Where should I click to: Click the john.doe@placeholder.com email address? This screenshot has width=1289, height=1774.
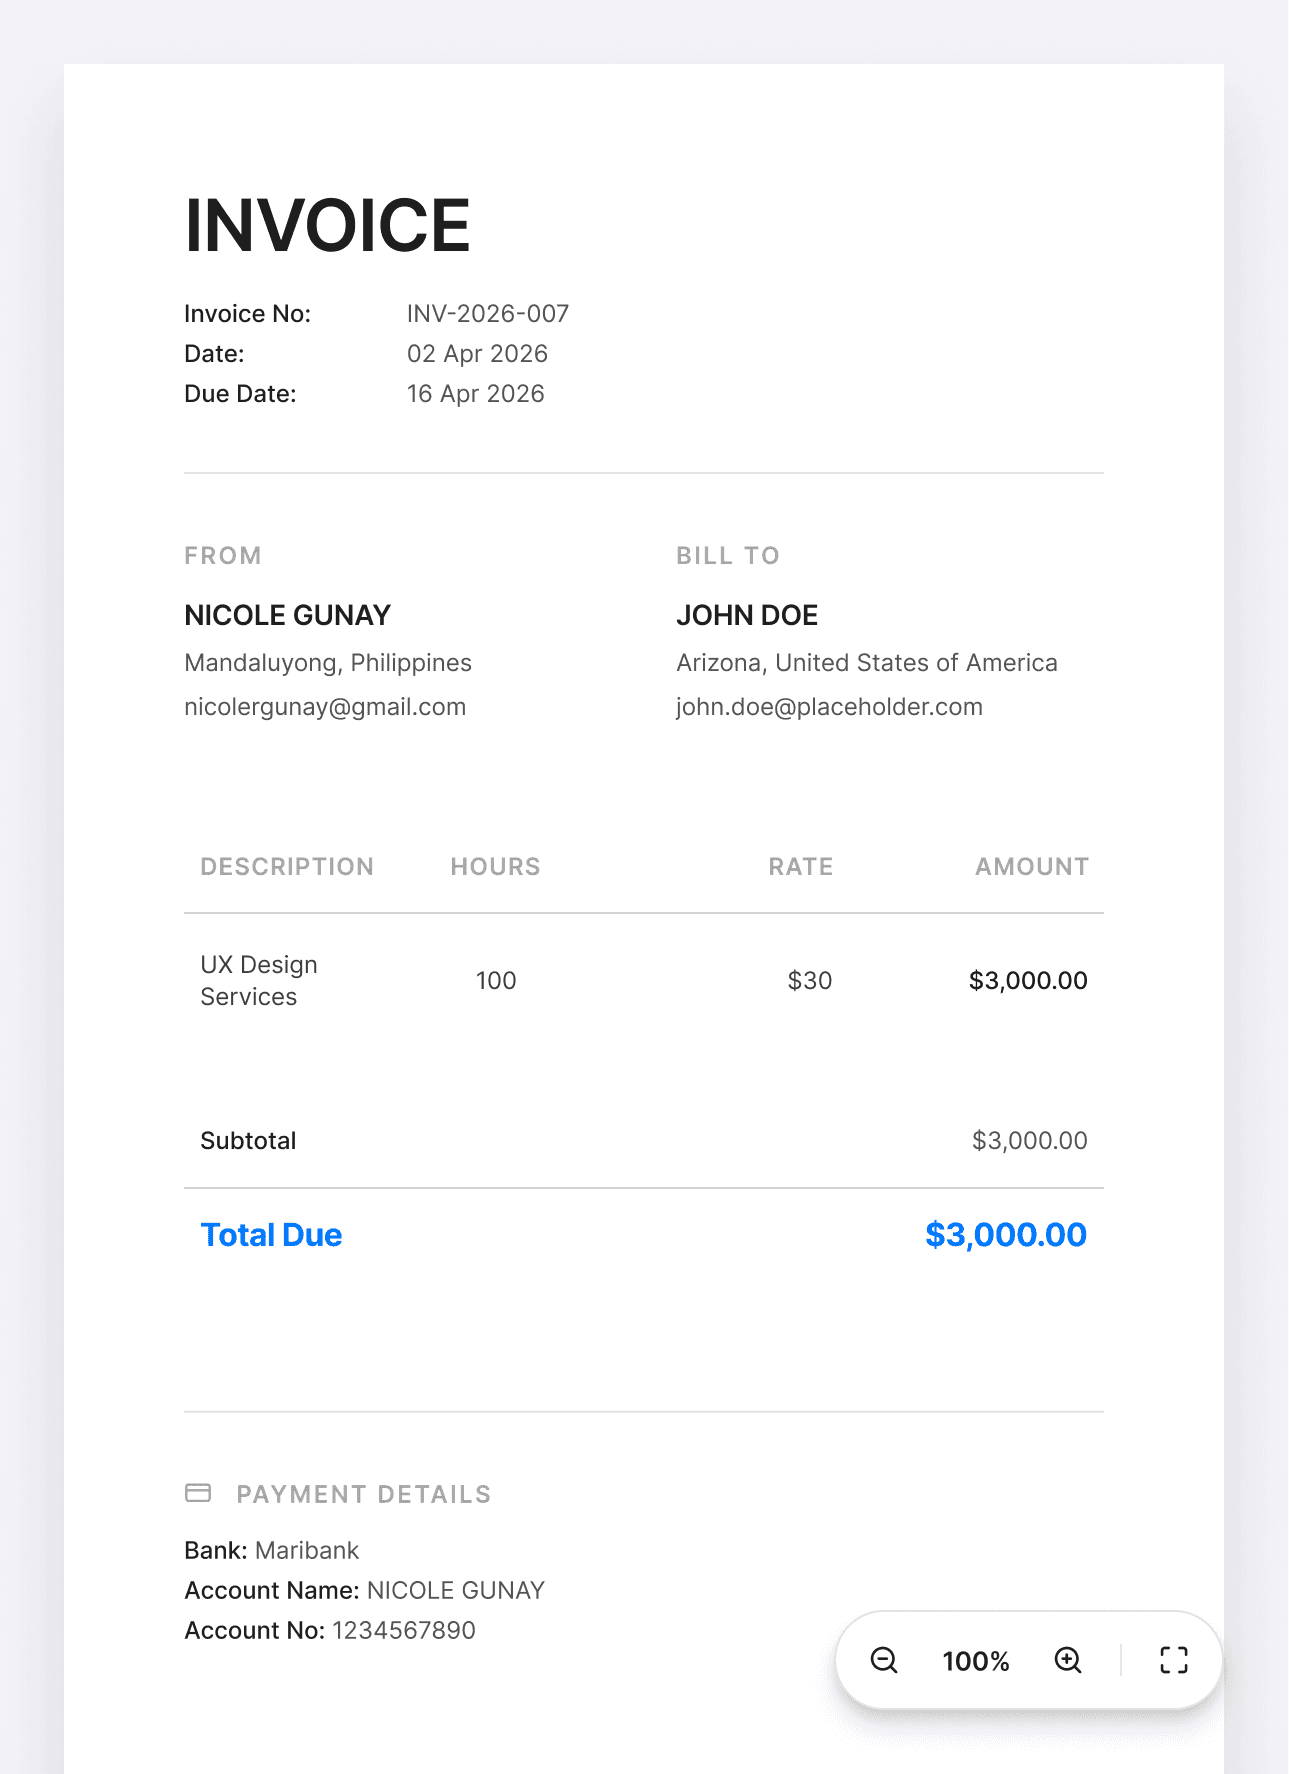(x=829, y=707)
